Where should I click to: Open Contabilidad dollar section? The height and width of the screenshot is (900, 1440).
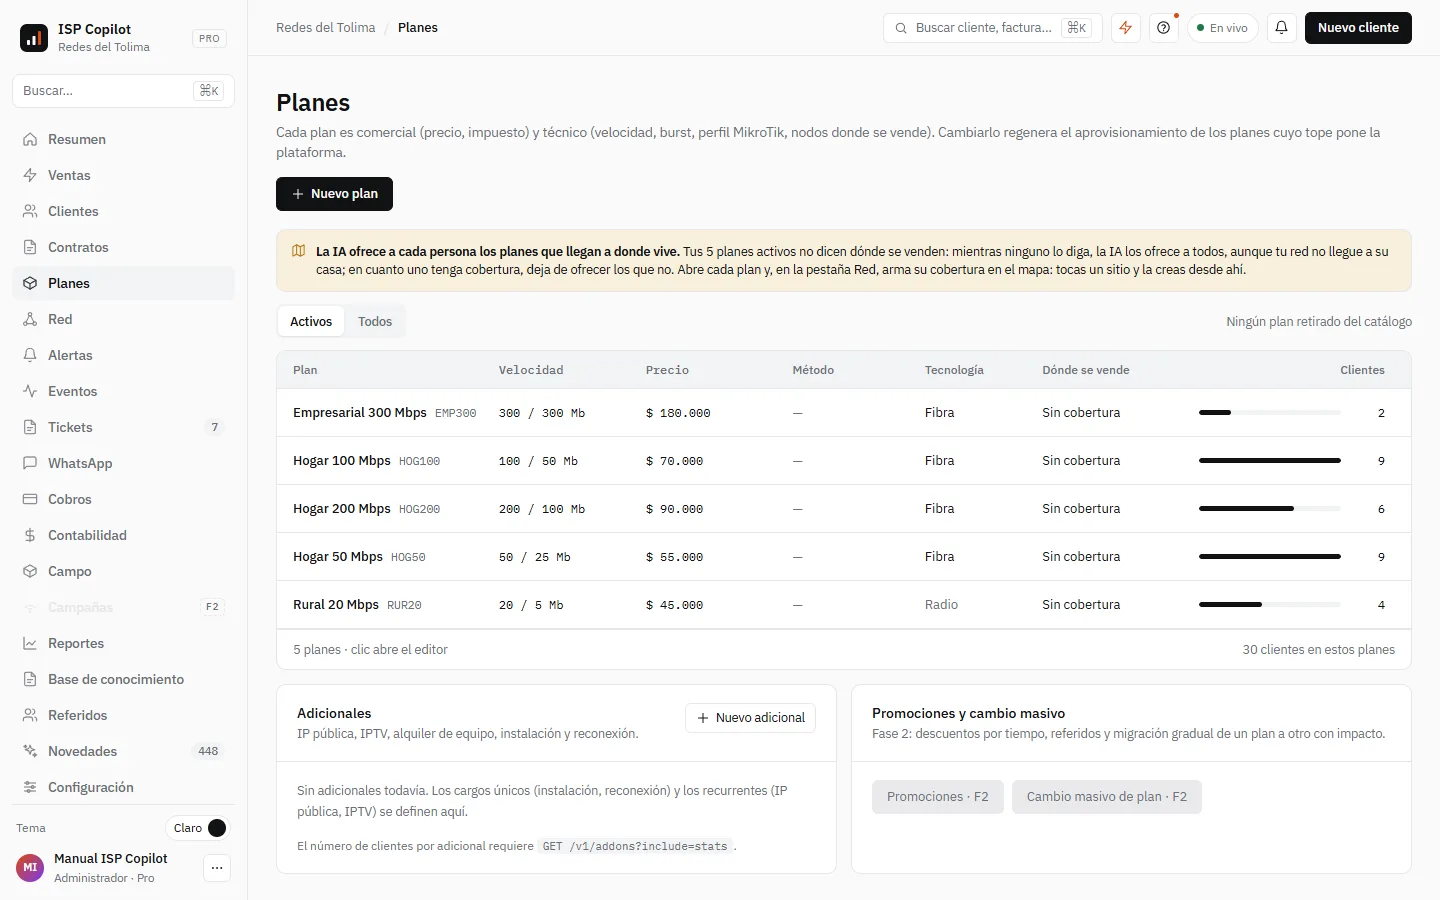point(123,535)
